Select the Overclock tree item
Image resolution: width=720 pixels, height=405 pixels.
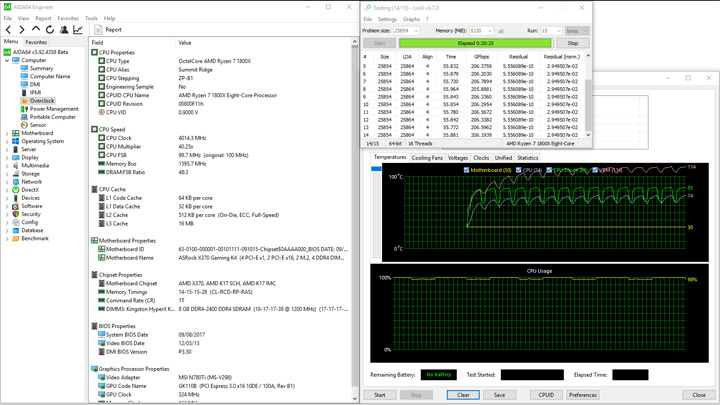42,101
